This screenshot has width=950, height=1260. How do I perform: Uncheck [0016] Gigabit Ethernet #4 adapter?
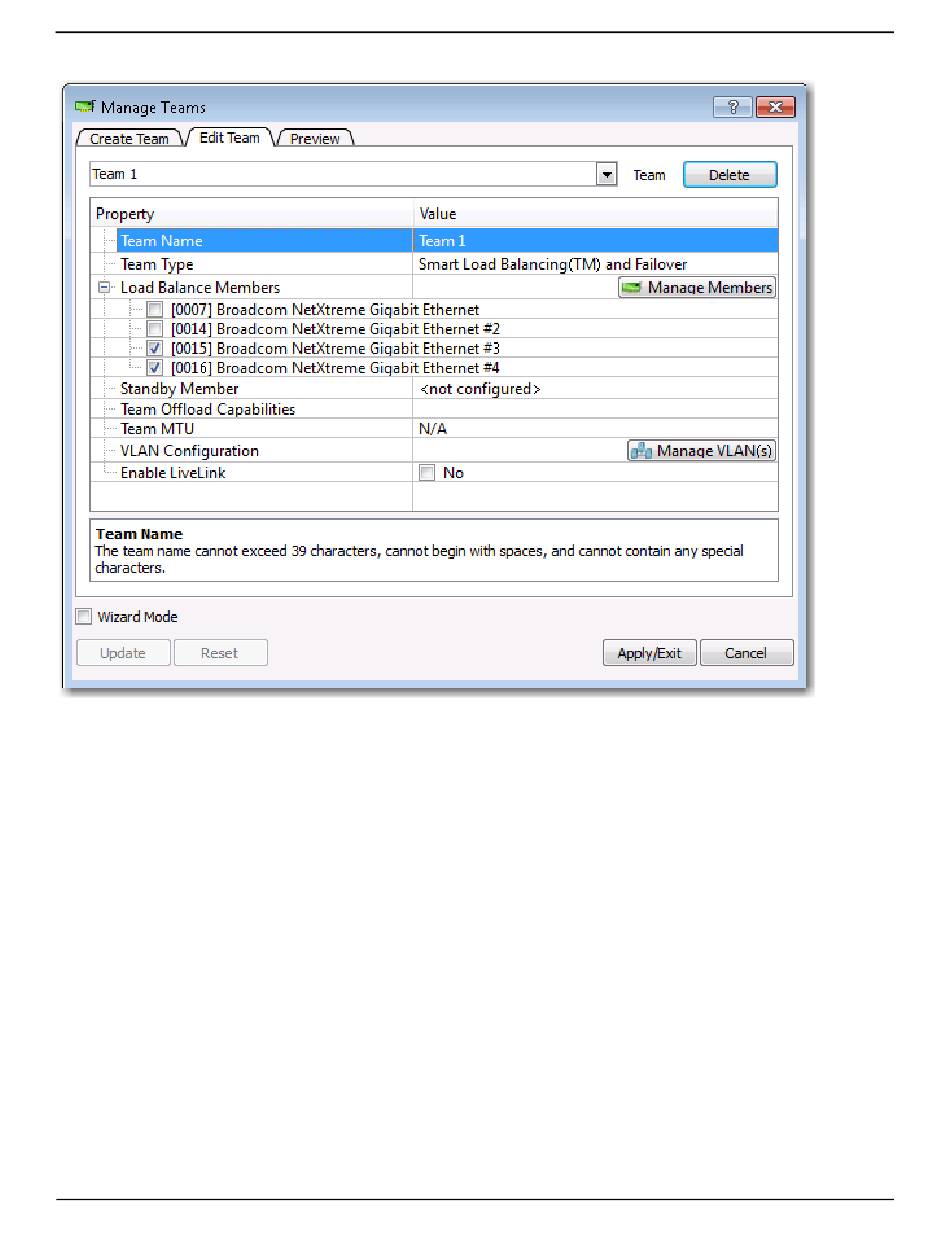coord(155,368)
